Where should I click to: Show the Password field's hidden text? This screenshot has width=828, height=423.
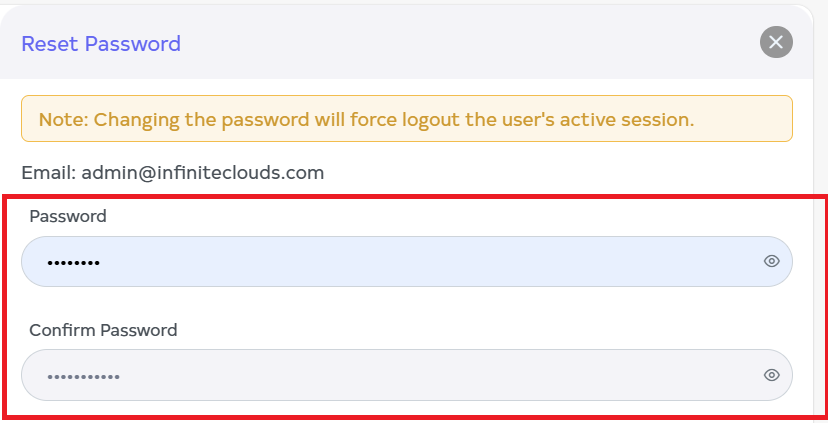(x=771, y=262)
